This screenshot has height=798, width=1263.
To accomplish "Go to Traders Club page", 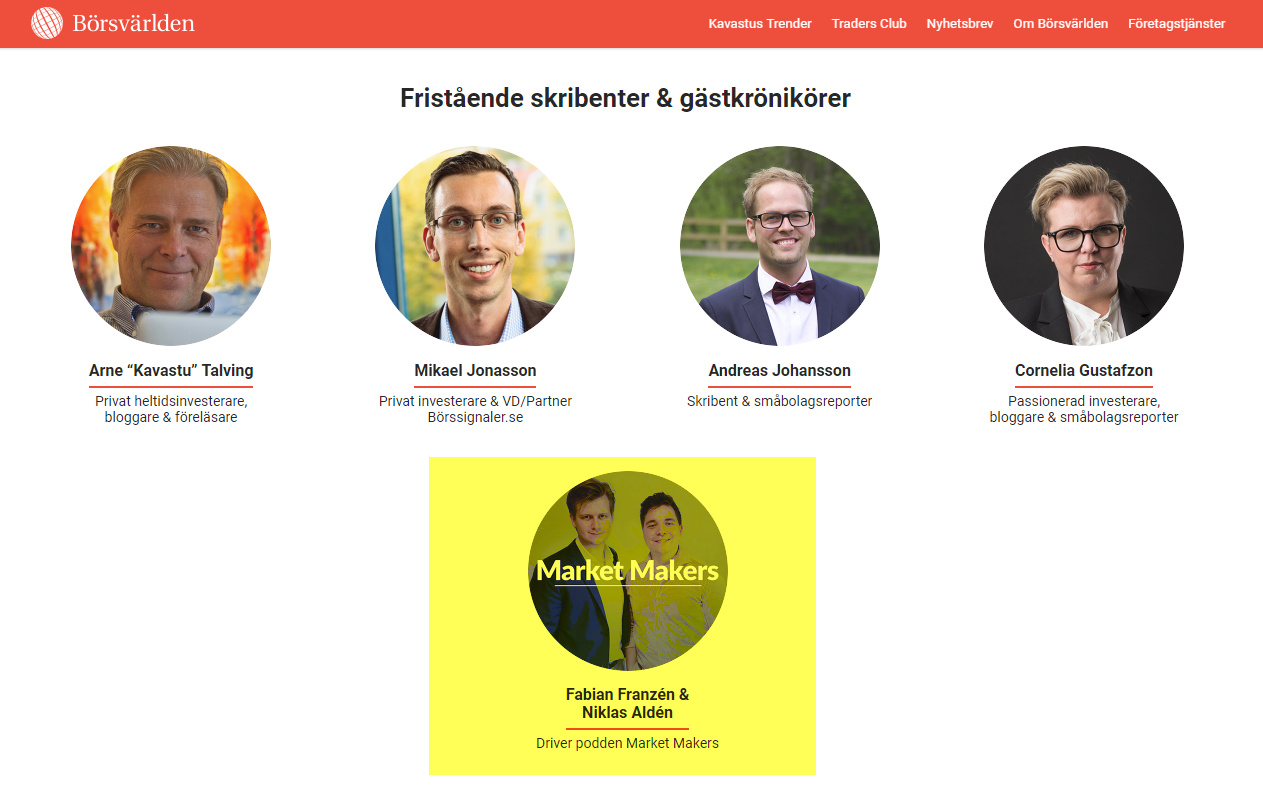I will pos(869,23).
